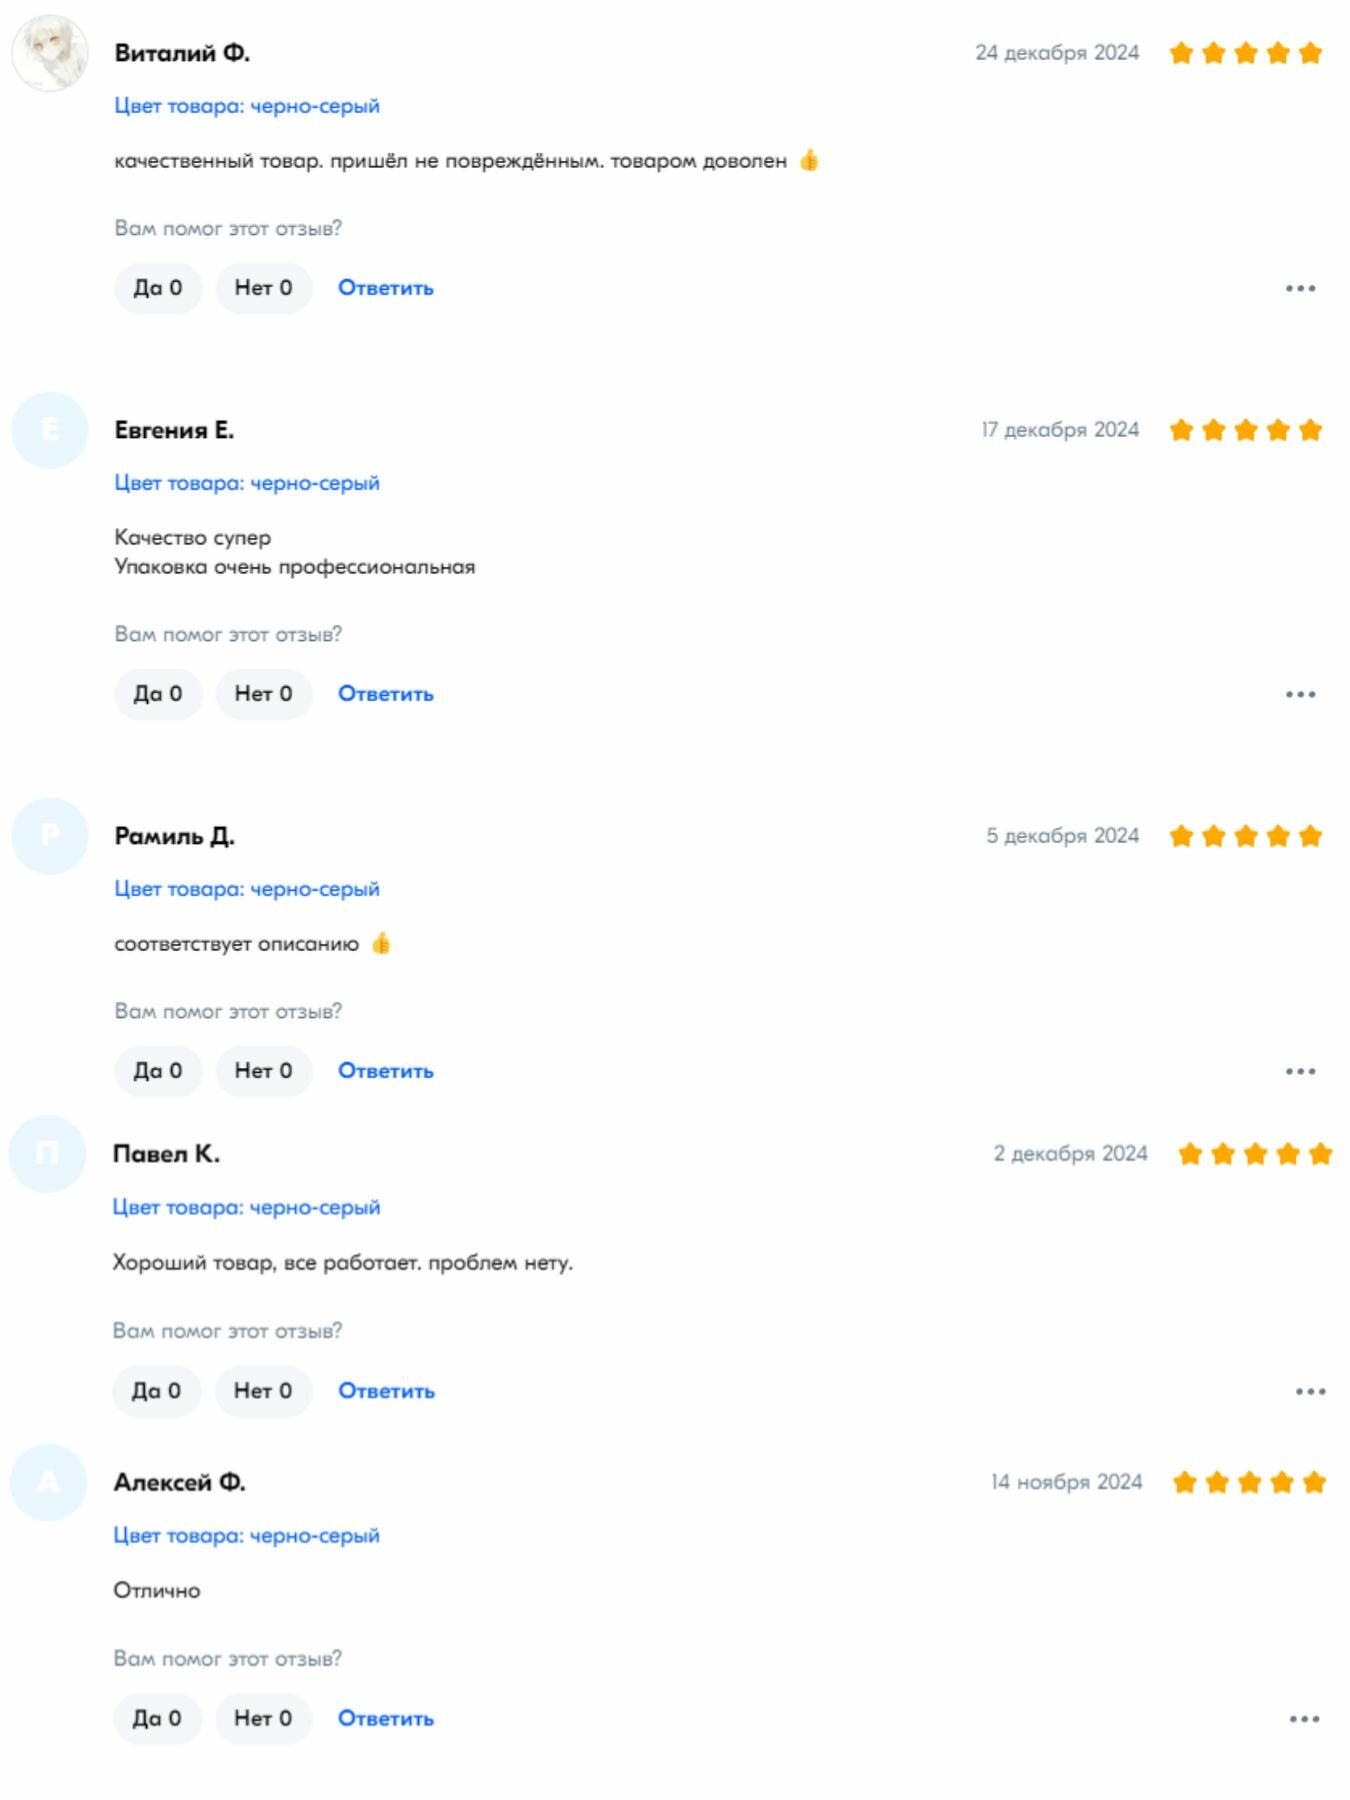Viewport: 1350px width, 1800px height.
Task: Open three-dot menu on Евгения Е. review
Action: (x=1300, y=694)
